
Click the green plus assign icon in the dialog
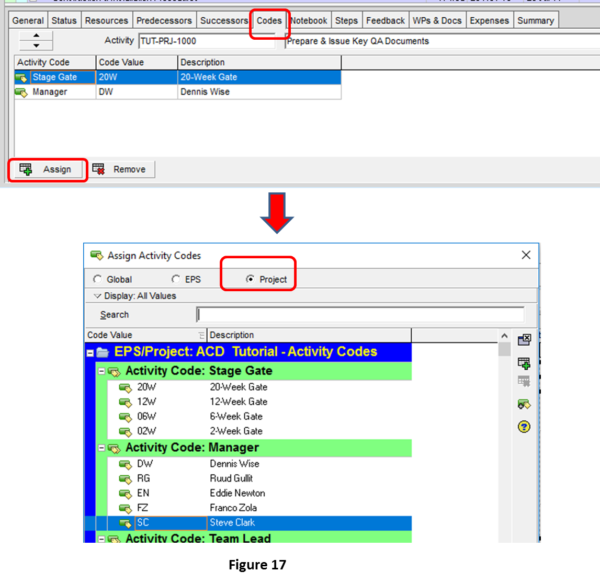click(524, 362)
